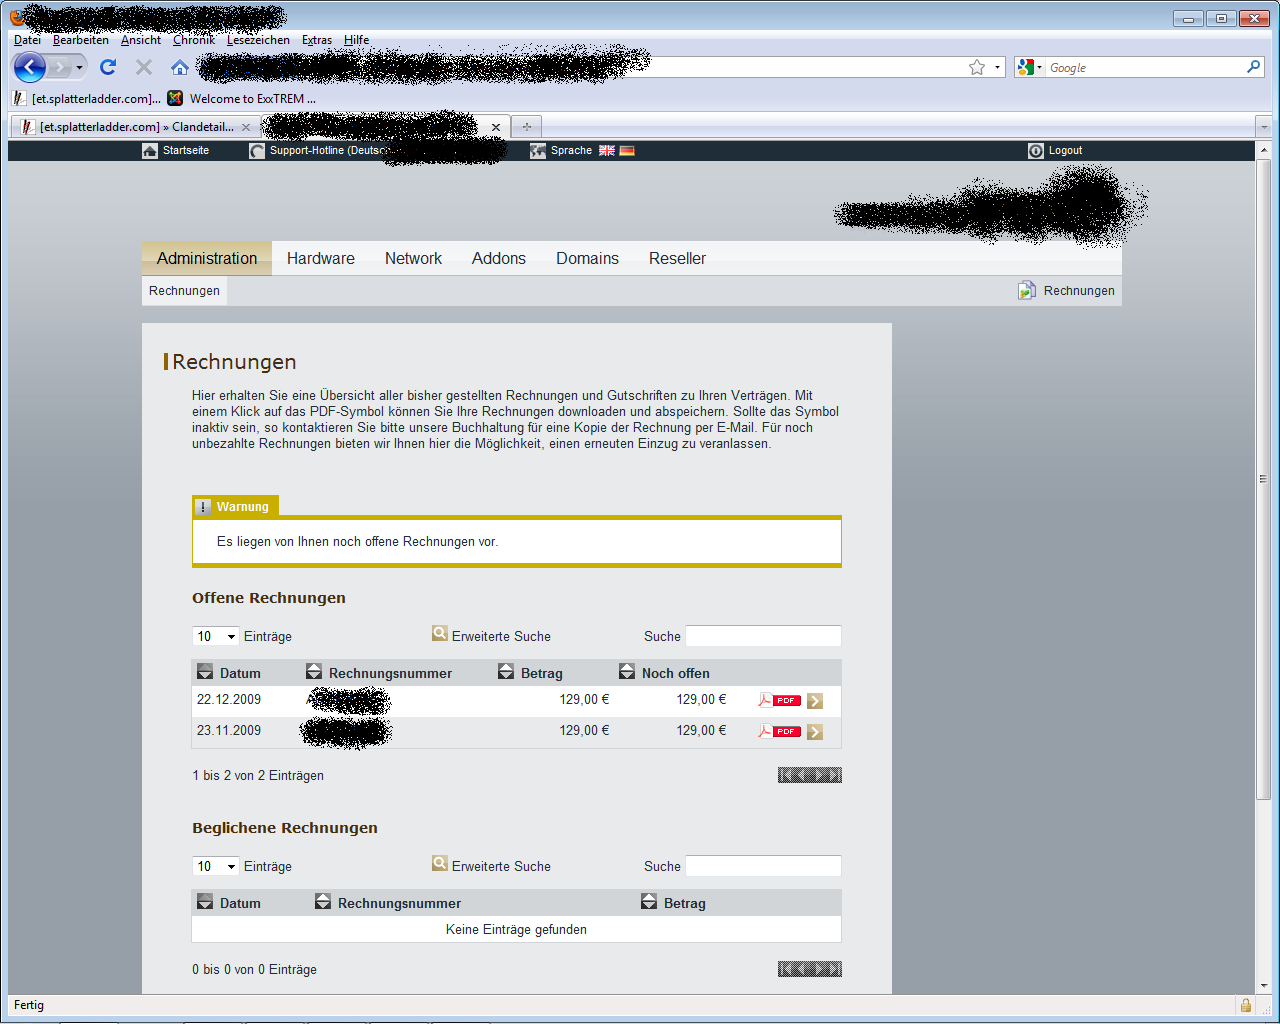
Task: Open entries-per-page dropdown under Beglichene Rechnungen
Action: [x=216, y=866]
